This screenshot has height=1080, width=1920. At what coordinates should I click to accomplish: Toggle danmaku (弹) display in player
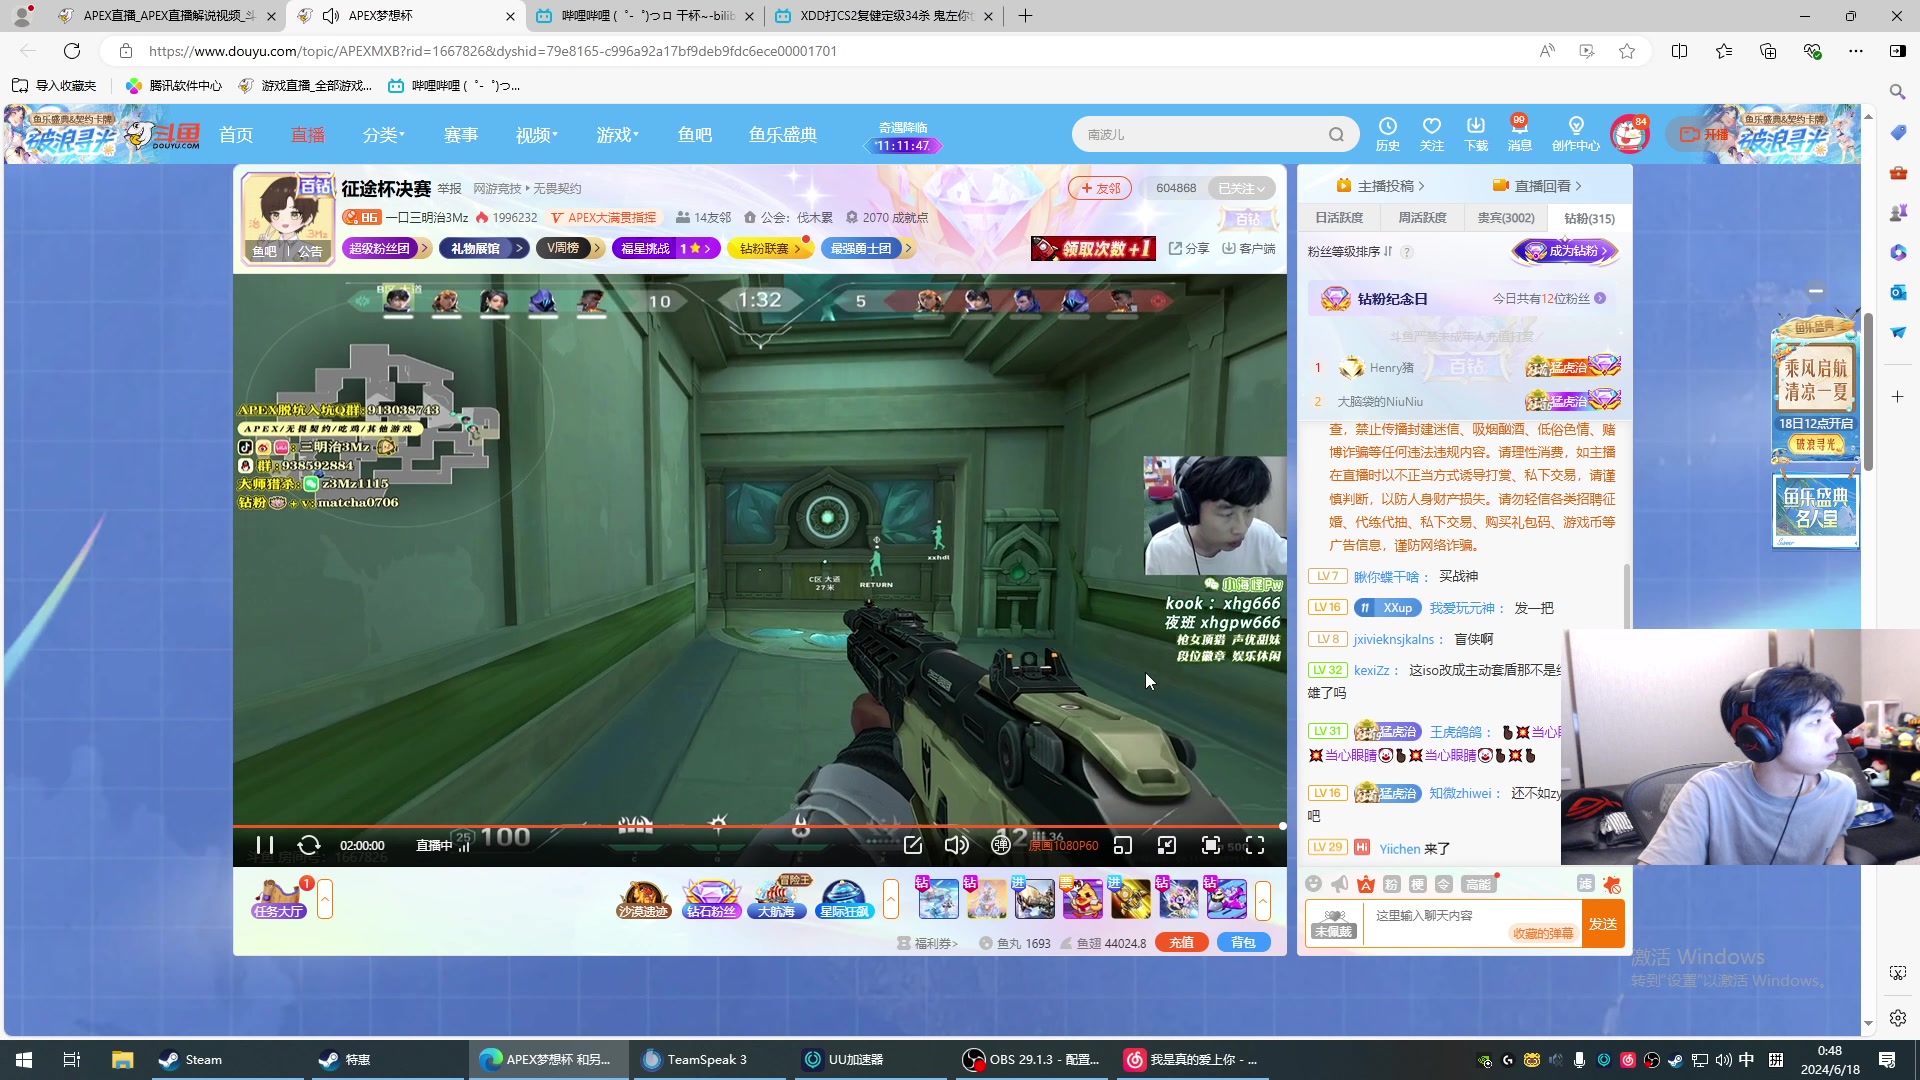coord(1000,846)
